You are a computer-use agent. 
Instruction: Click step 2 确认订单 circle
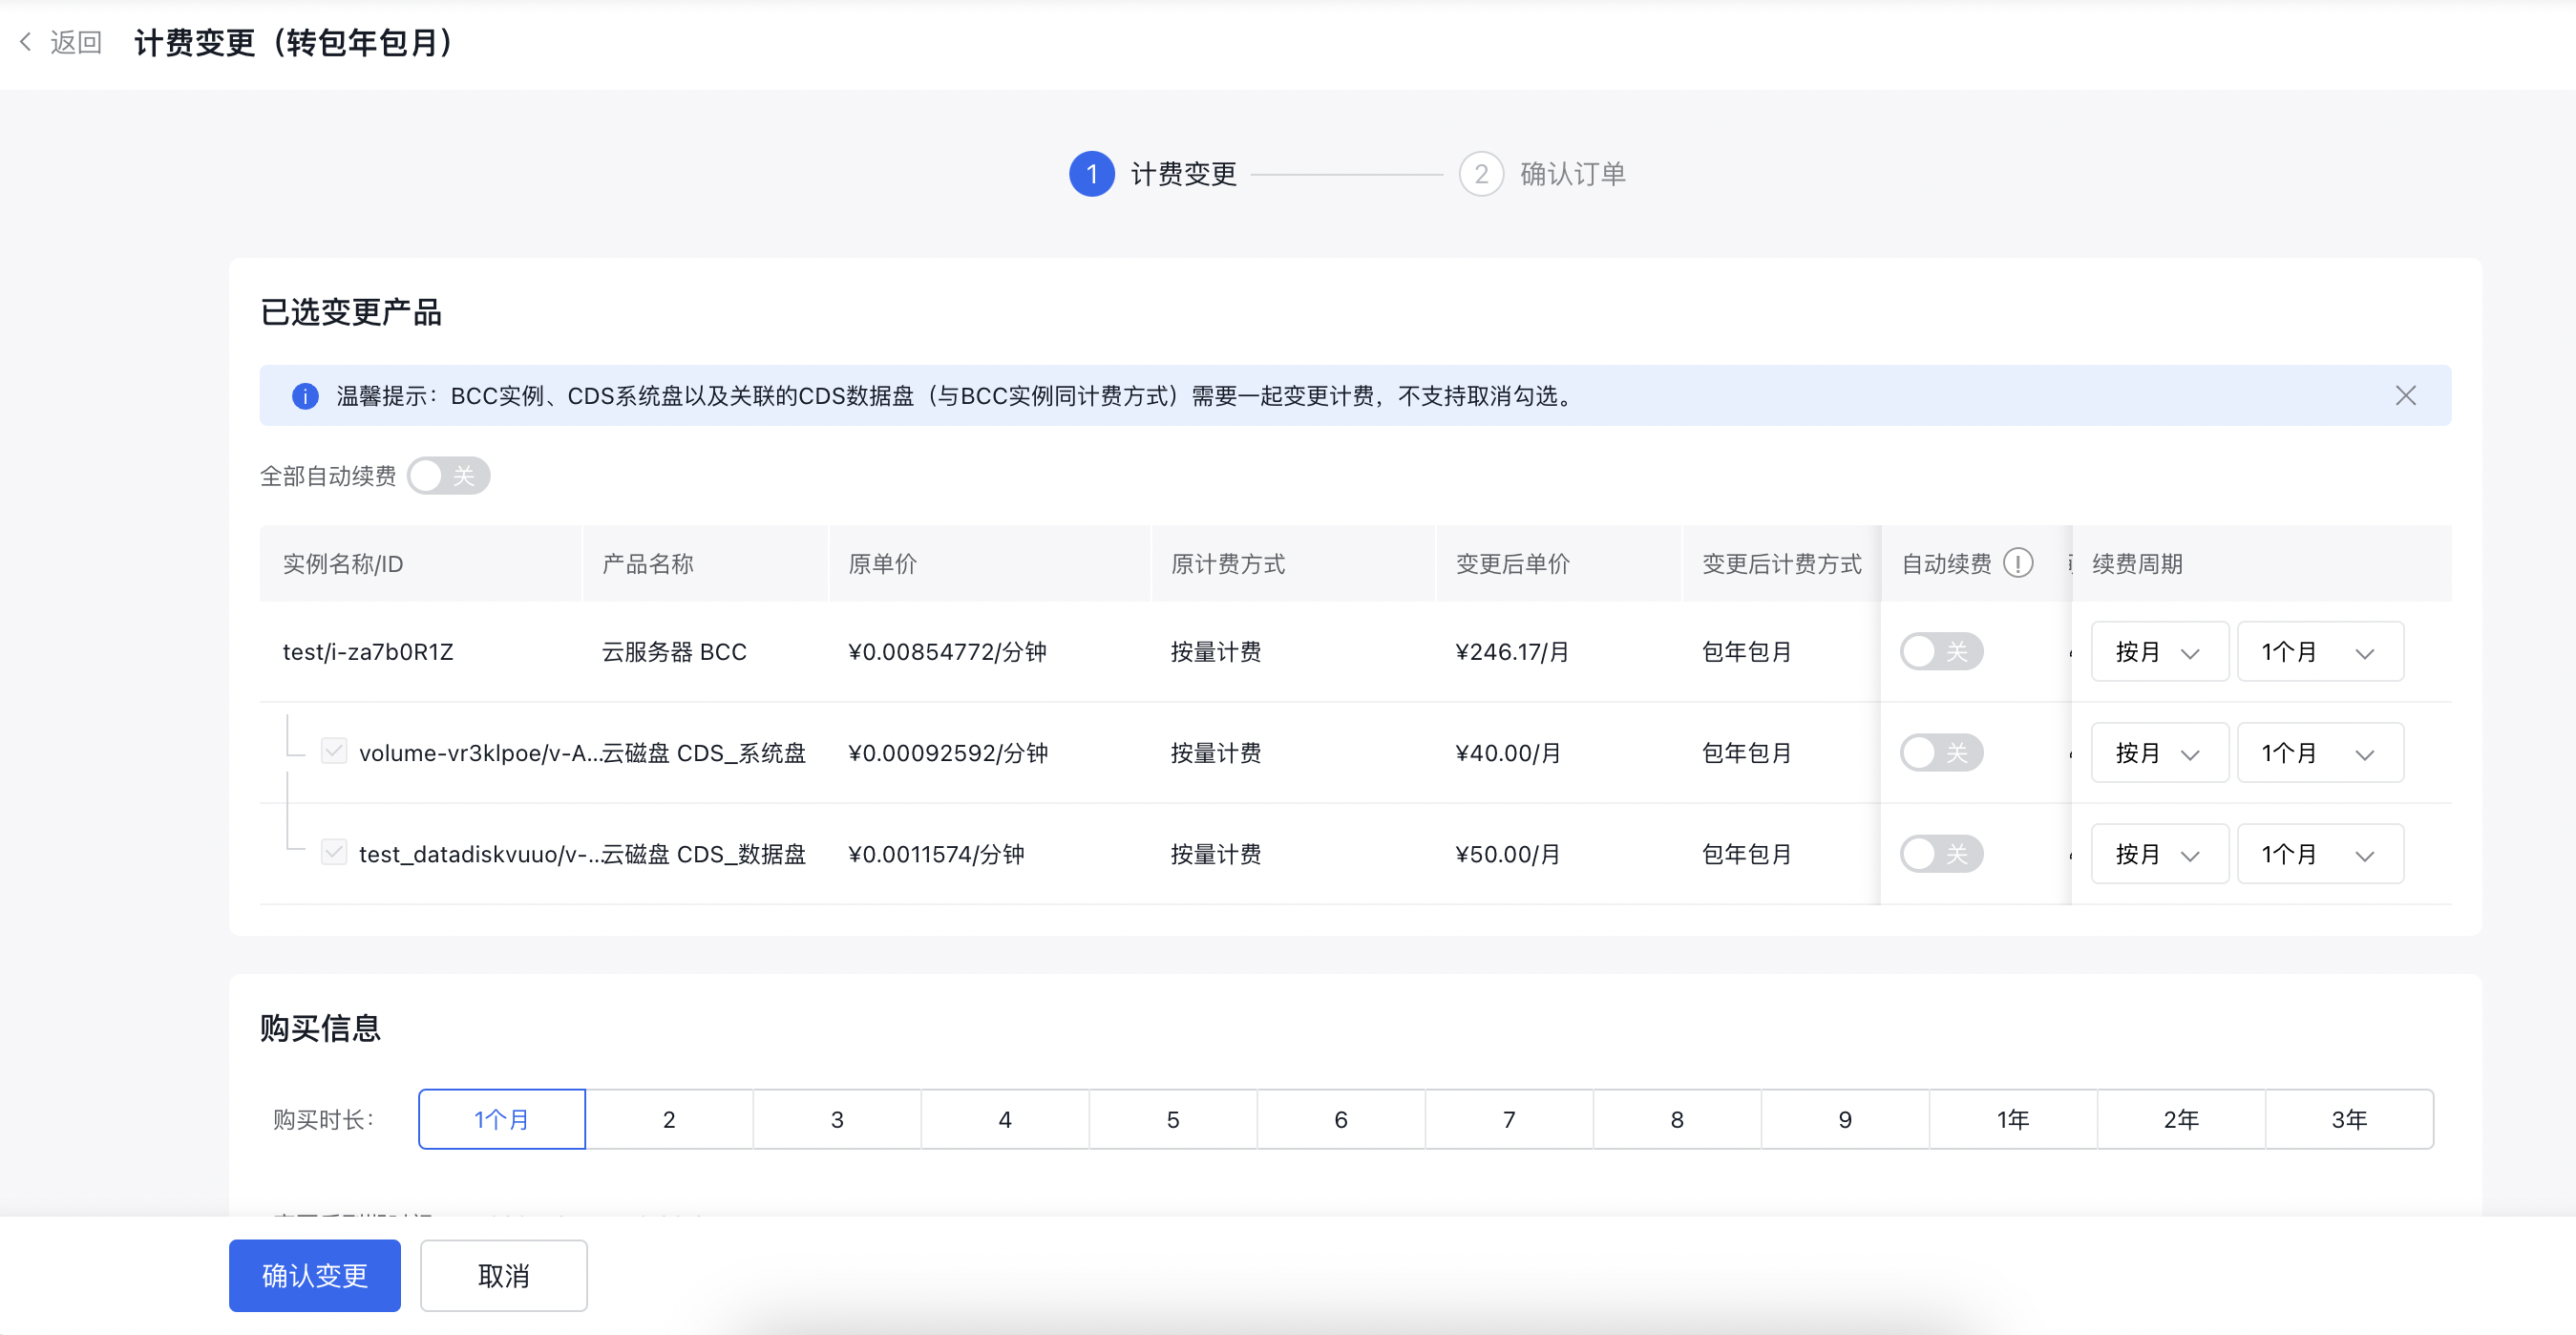pos(1481,174)
